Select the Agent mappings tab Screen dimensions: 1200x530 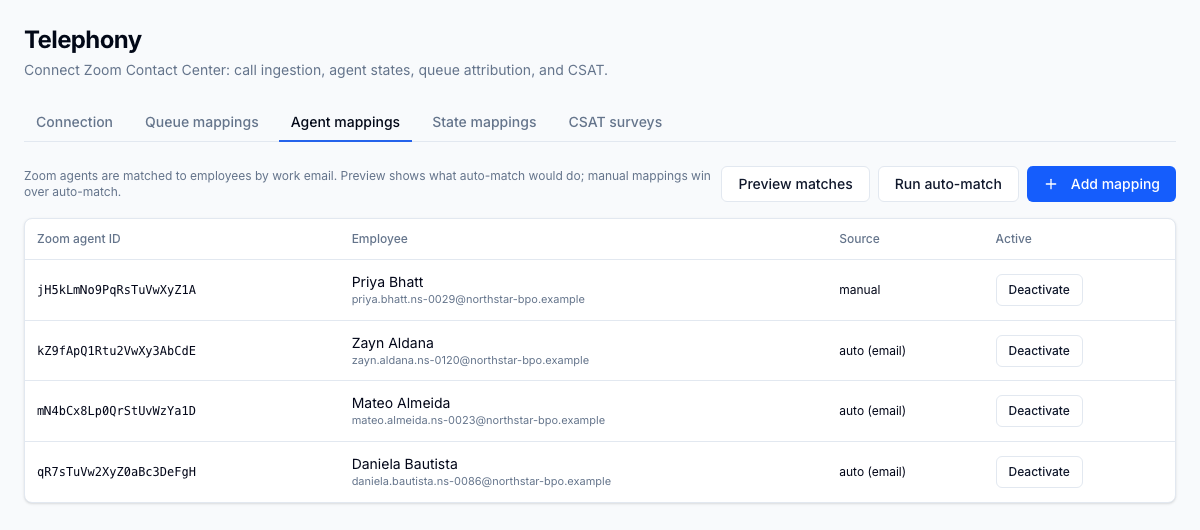(x=345, y=122)
